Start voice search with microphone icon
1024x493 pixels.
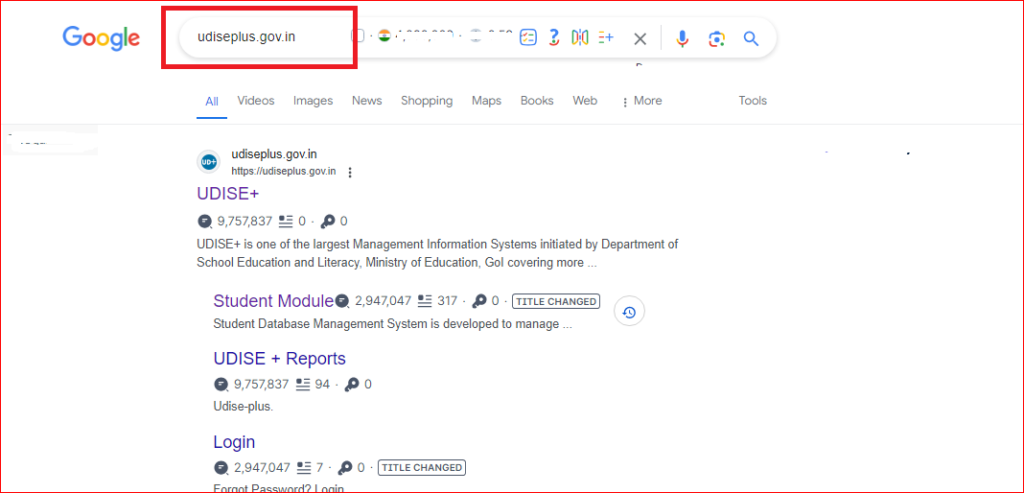[682, 39]
